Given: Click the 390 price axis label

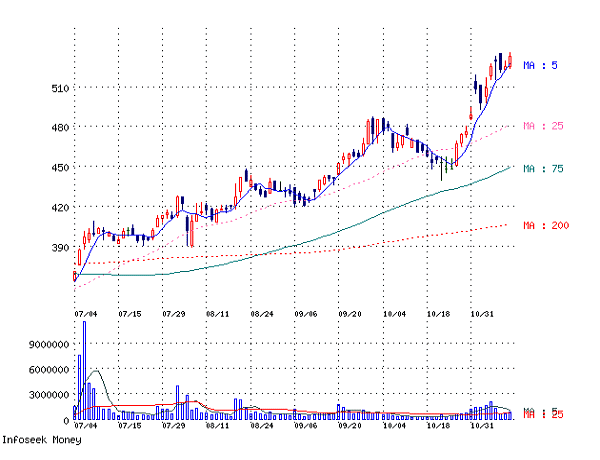Looking at the screenshot, I should (x=60, y=248).
